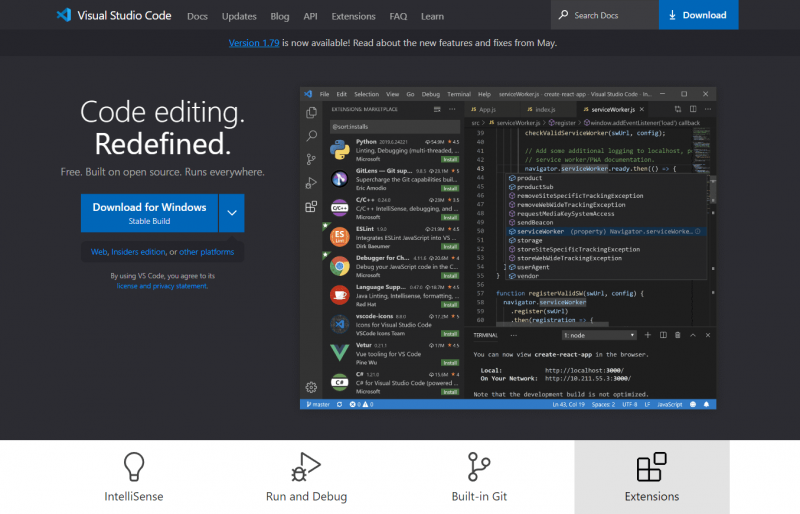This screenshot has width=800, height=514.
Task: Click the IntelliSense lightbulb icon
Action: pos(134,467)
